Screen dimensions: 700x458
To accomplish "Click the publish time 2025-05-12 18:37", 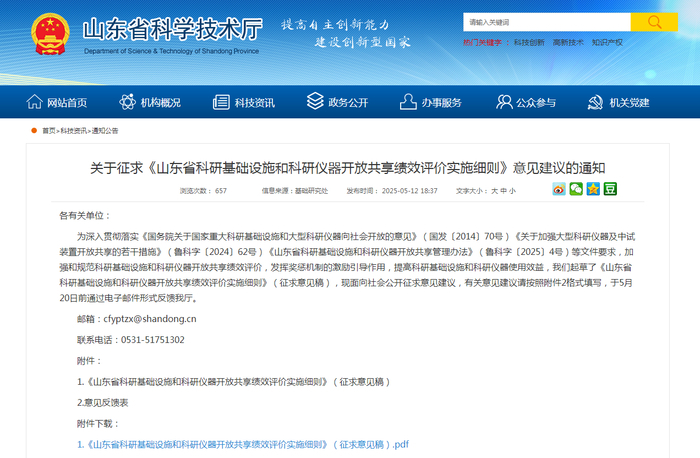I will (409, 191).
